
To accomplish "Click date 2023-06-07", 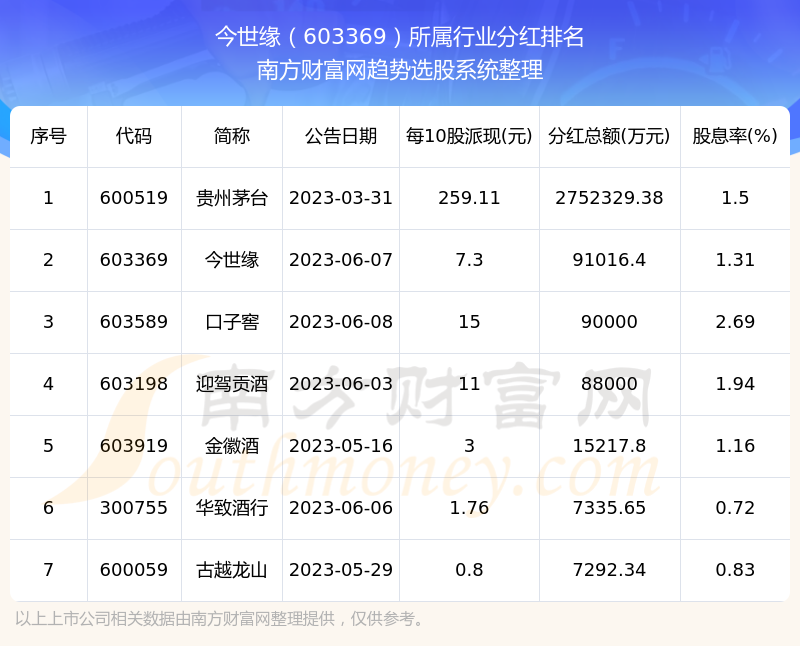I will click(341, 260).
